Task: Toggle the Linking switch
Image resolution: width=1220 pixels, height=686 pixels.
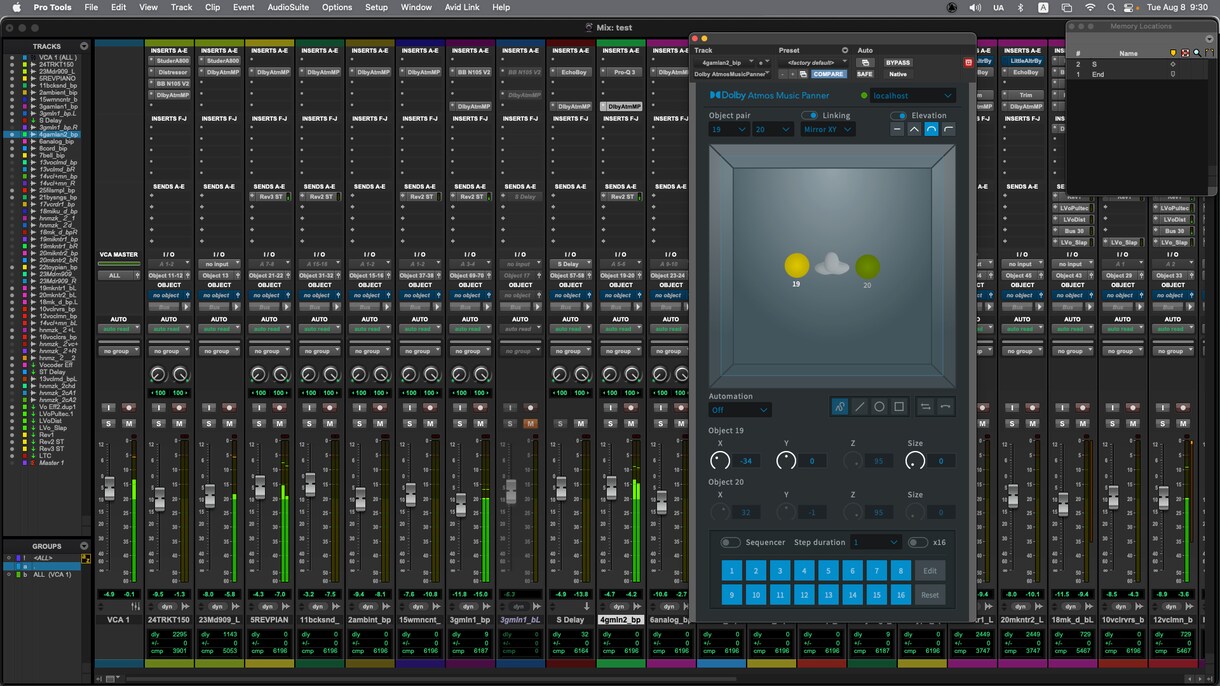Action: (x=809, y=115)
